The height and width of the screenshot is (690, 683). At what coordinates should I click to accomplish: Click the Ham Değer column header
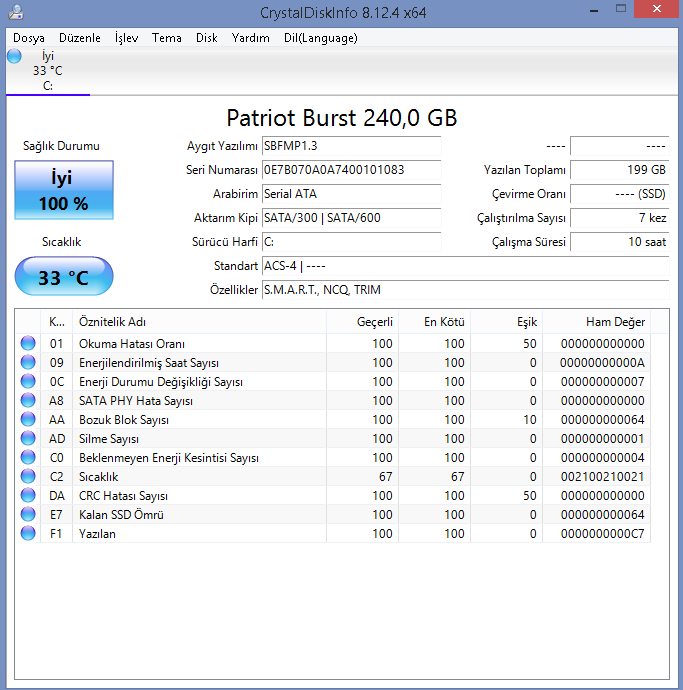click(x=597, y=322)
